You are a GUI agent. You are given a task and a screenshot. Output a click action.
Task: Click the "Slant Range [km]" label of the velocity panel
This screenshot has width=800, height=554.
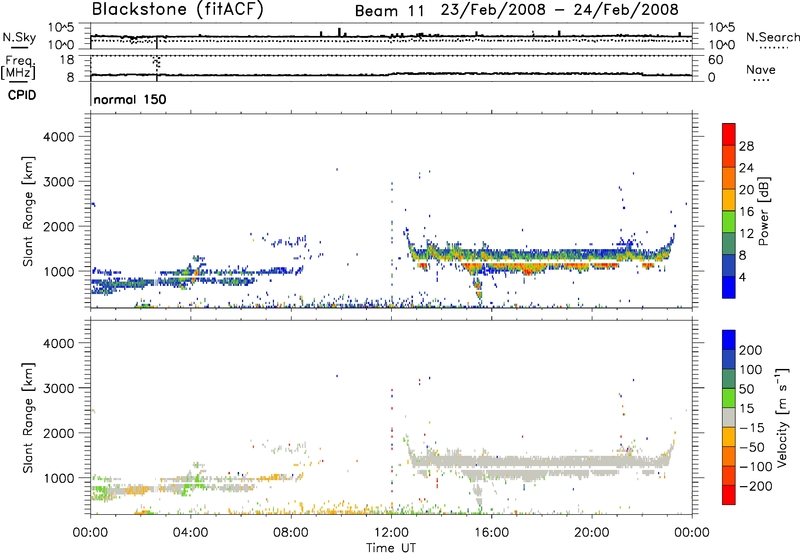(28, 417)
